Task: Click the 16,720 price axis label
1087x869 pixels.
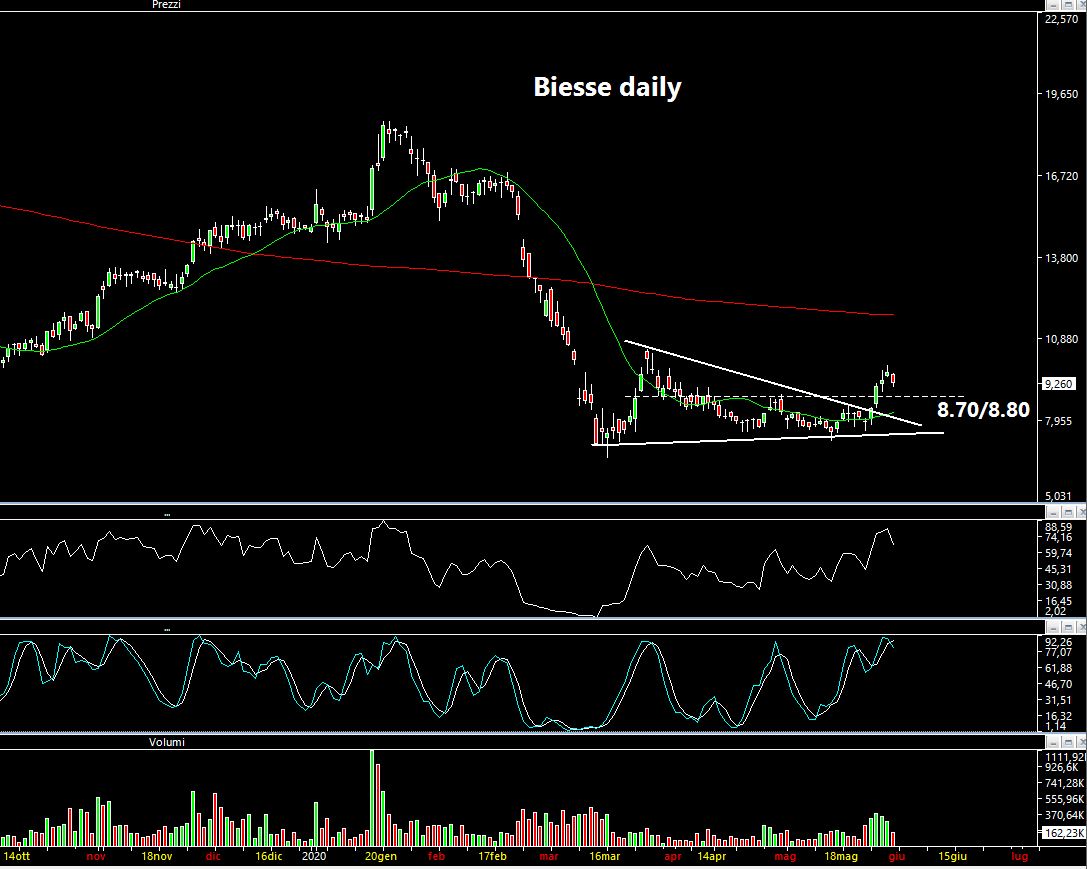Action: pyautogui.click(x=1062, y=177)
